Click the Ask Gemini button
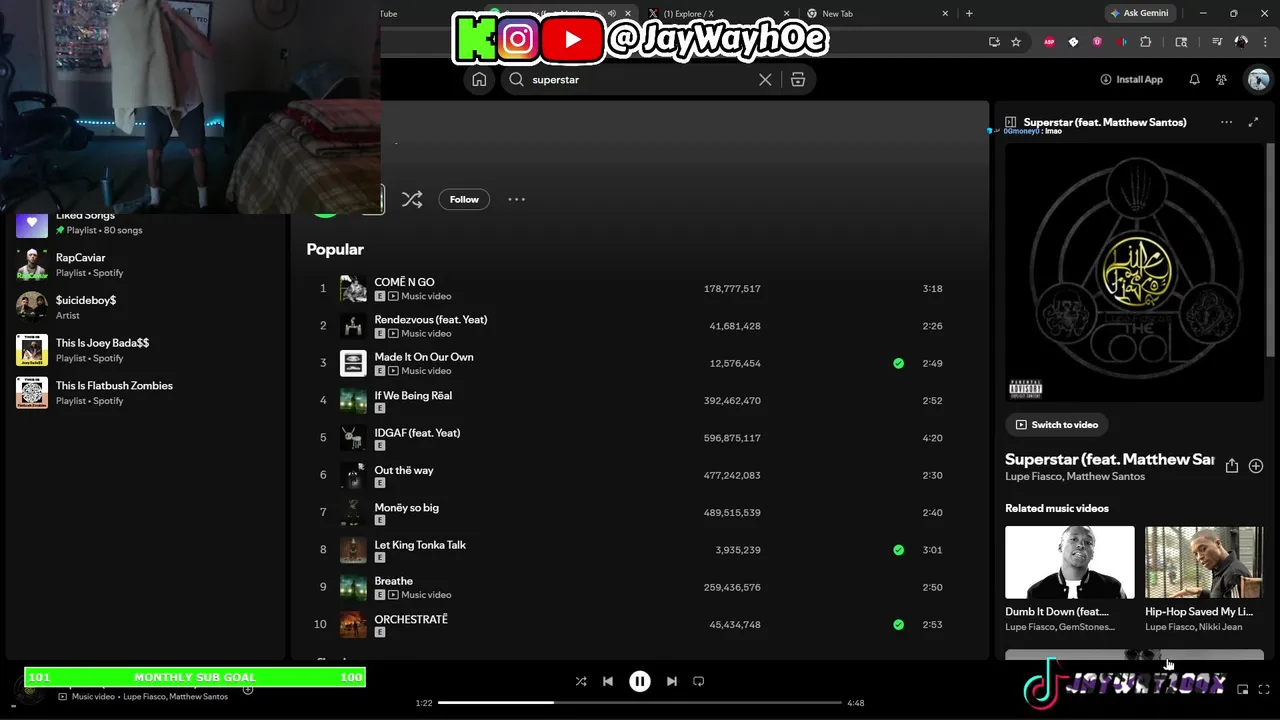Viewport: 1280px width, 720px height. pyautogui.click(x=1139, y=13)
